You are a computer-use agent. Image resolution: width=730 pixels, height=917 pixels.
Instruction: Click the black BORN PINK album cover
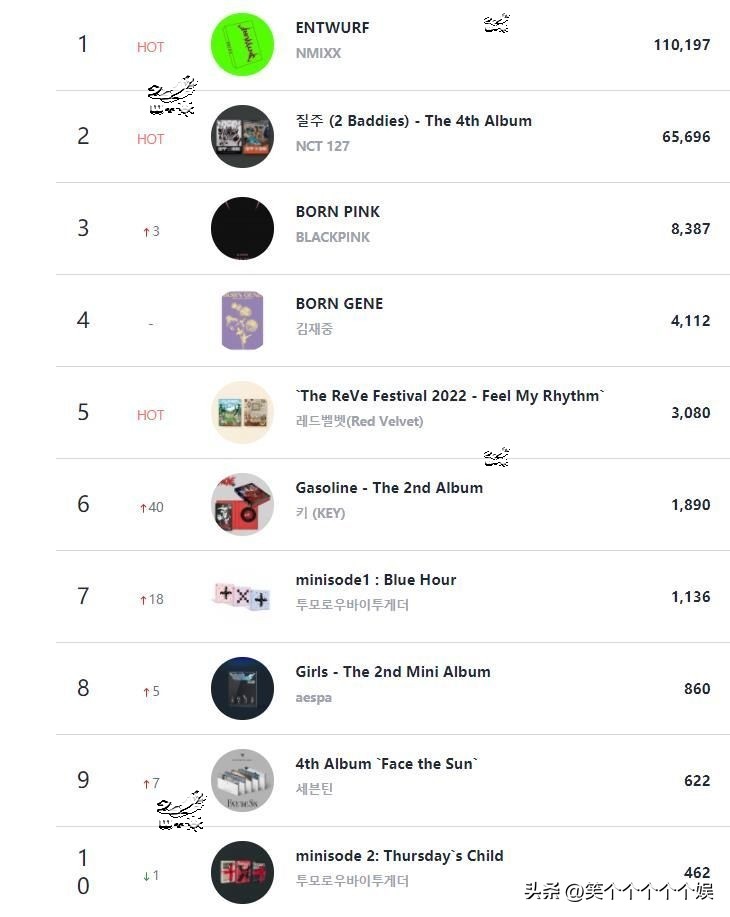click(x=242, y=228)
